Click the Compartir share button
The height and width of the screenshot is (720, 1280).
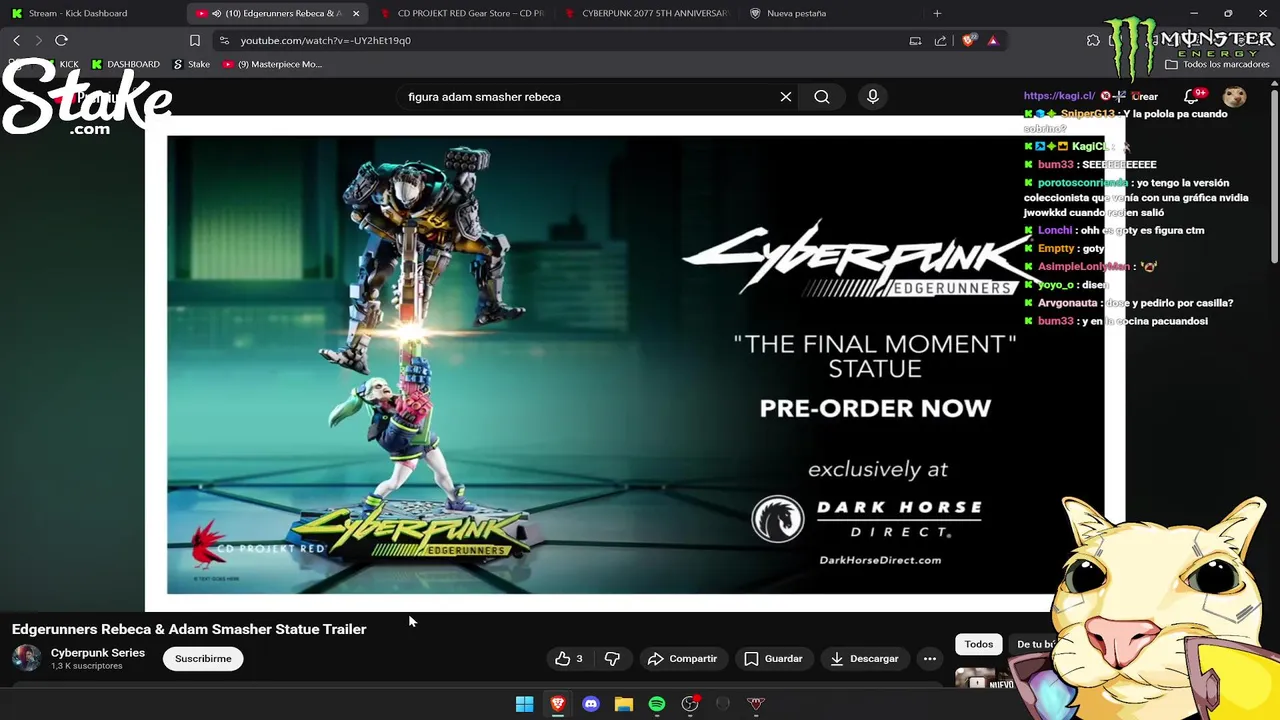pos(682,659)
